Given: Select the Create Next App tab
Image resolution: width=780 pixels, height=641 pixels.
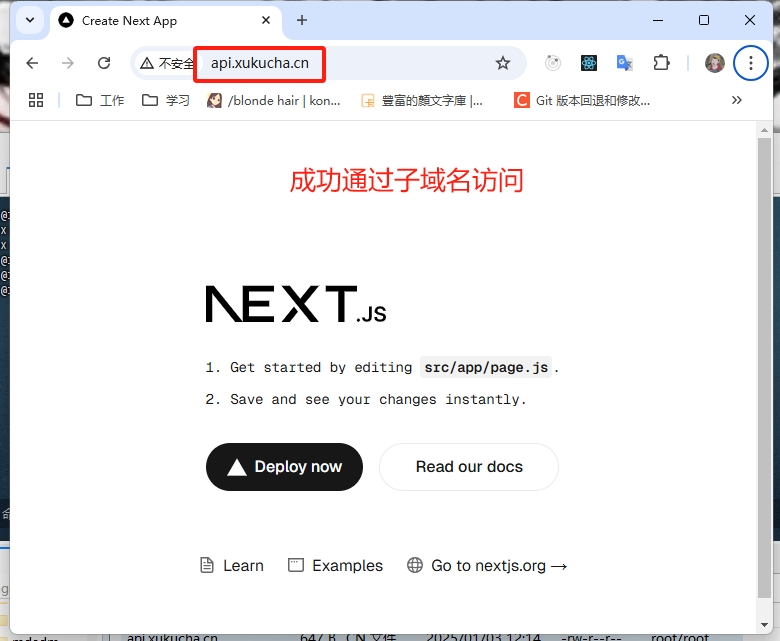Looking at the screenshot, I should (x=166, y=21).
